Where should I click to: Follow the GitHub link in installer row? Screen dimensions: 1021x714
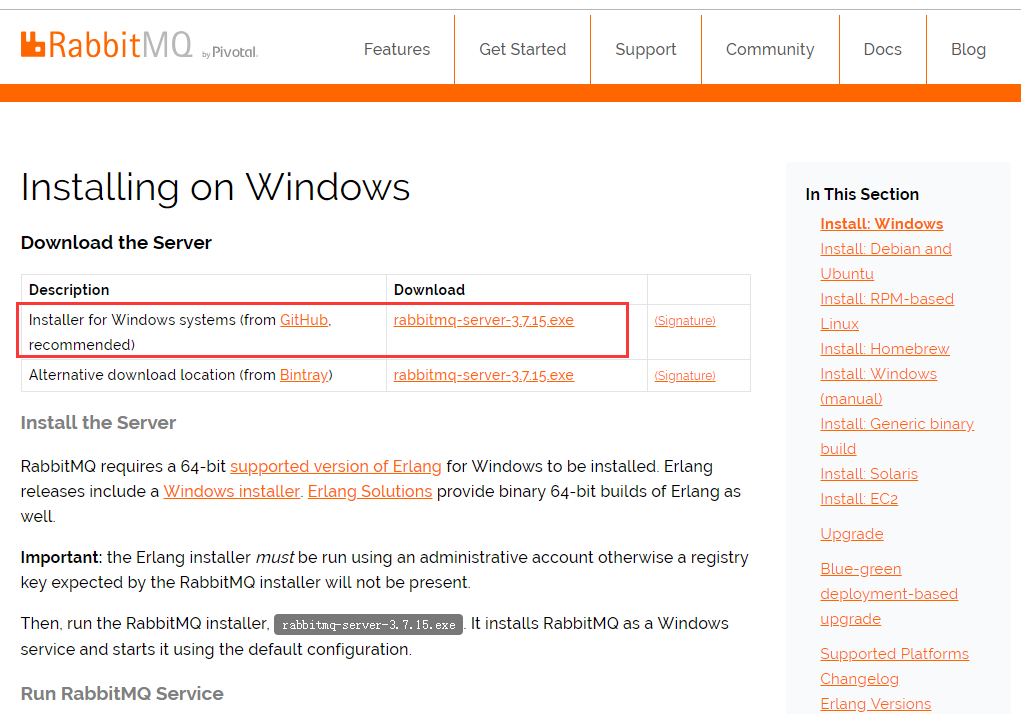(x=304, y=320)
